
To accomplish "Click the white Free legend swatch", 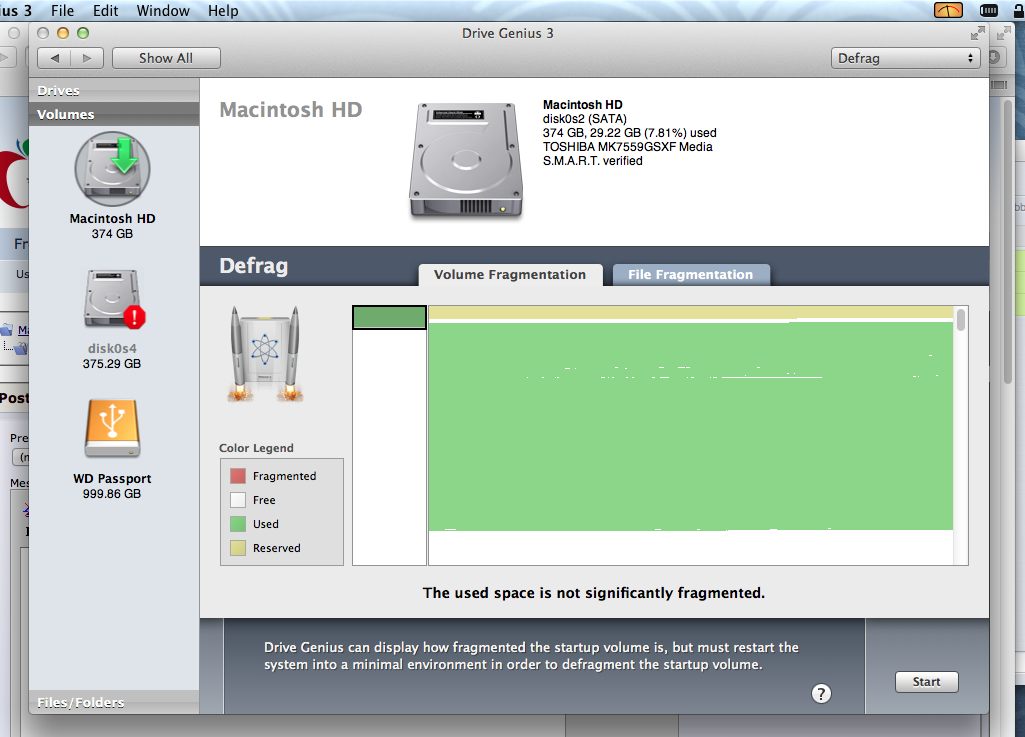I will pyautogui.click(x=238, y=500).
